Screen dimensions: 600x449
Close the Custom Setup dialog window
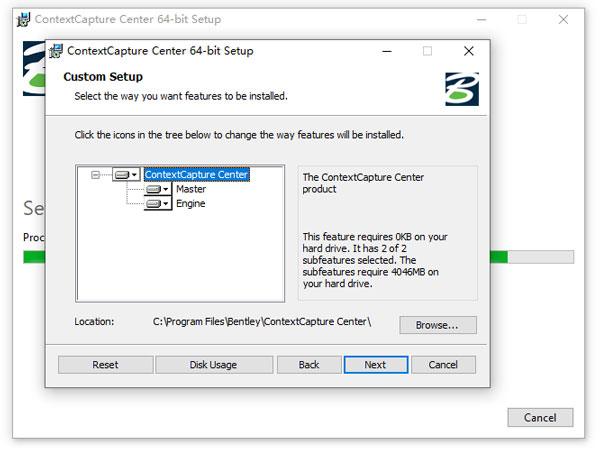[468, 51]
